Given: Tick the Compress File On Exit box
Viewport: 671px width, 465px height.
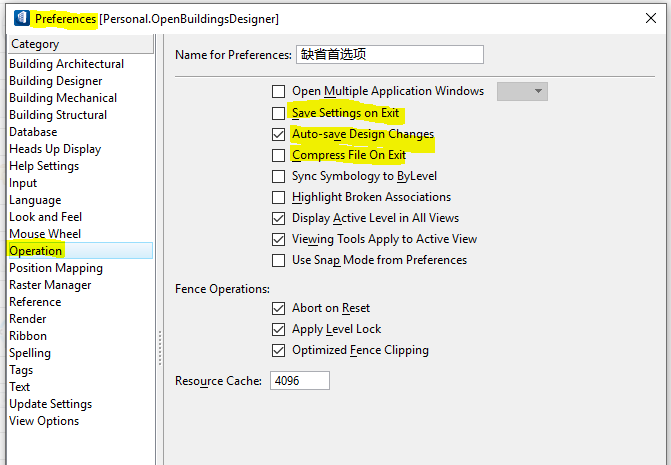Looking at the screenshot, I should [279, 155].
